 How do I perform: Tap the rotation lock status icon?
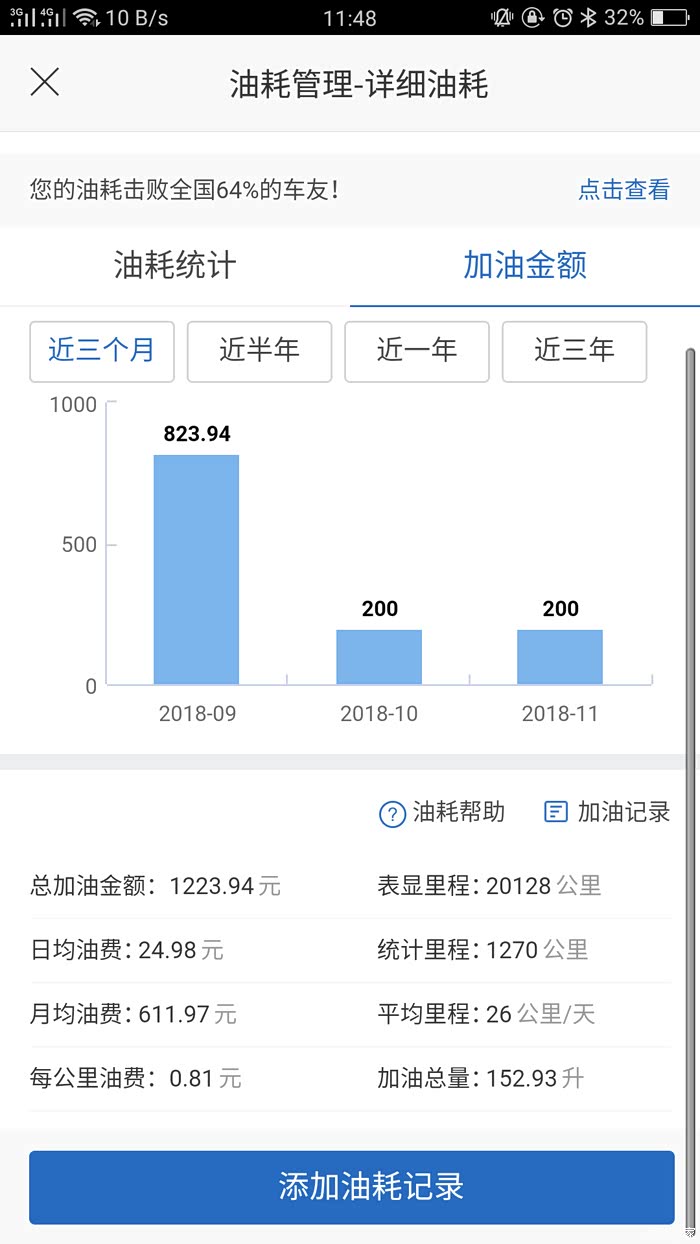(x=533, y=17)
